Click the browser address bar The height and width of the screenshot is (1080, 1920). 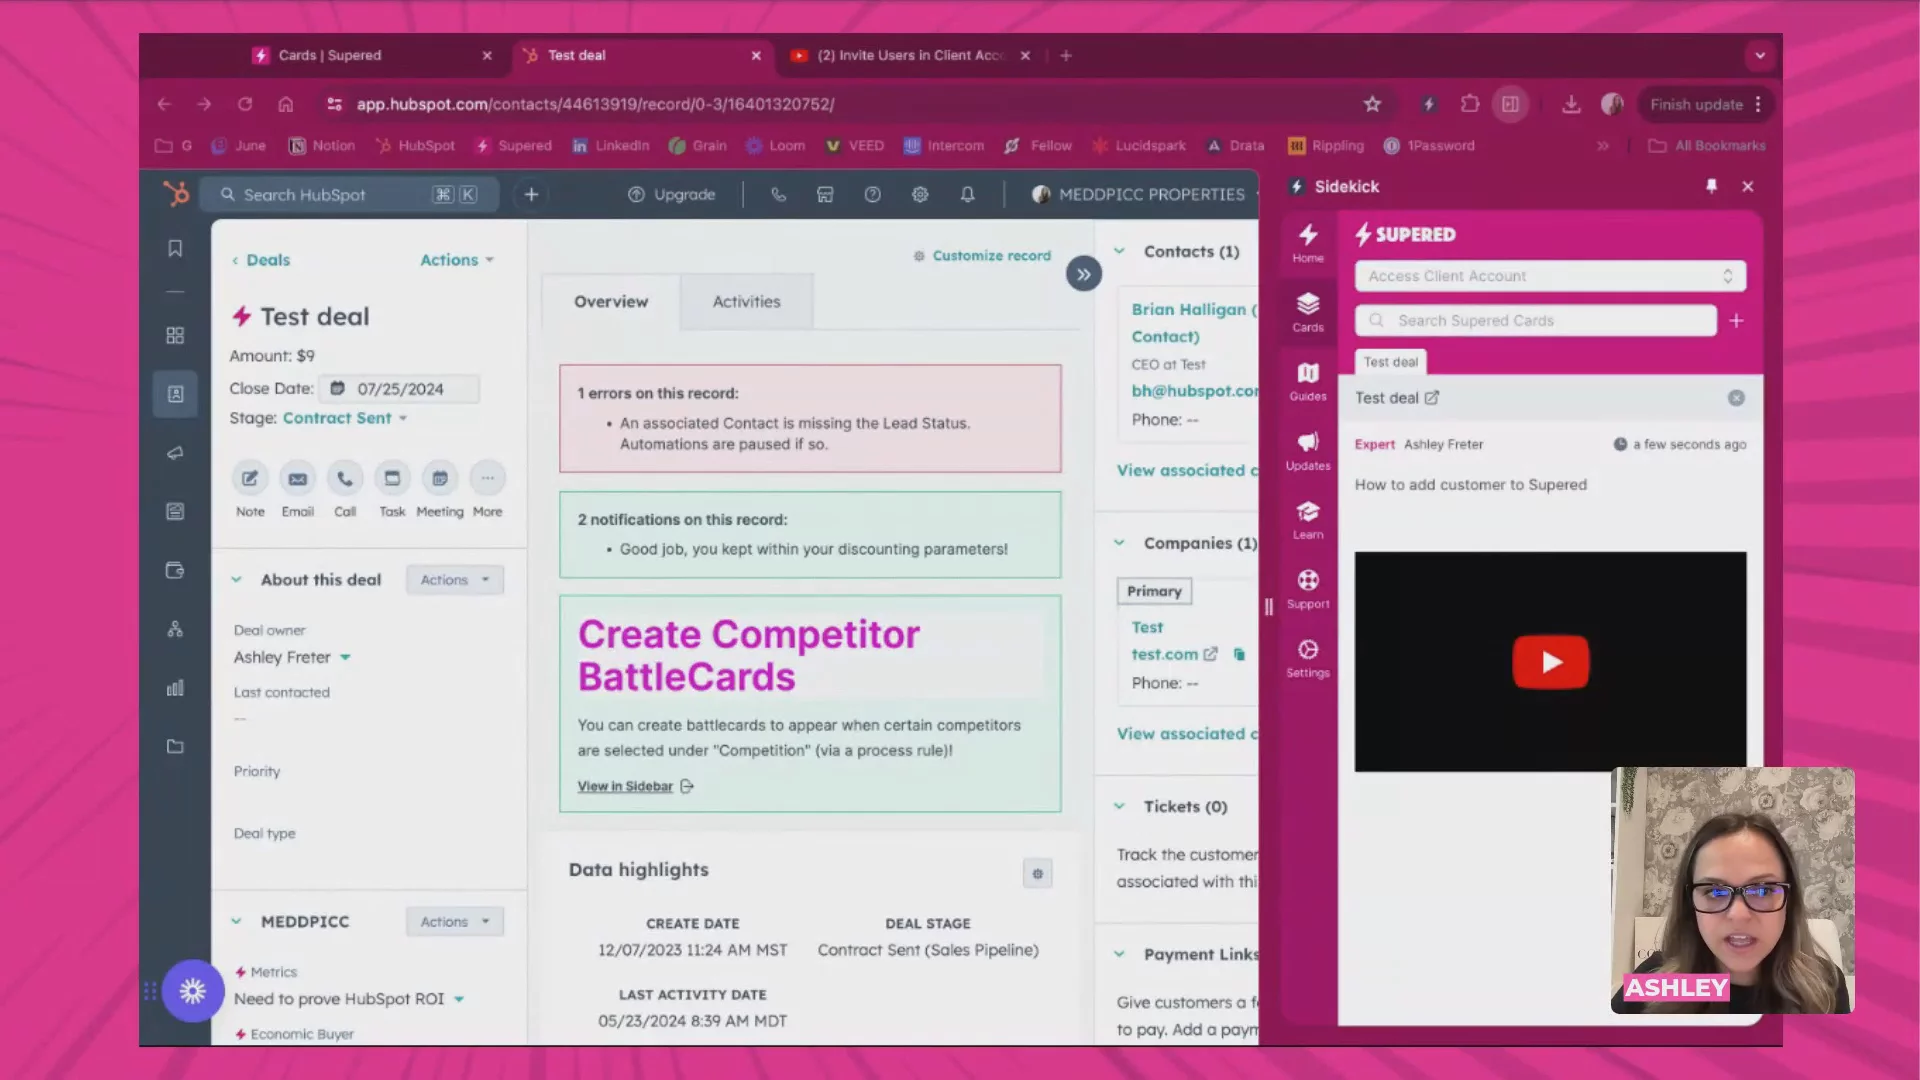point(840,104)
